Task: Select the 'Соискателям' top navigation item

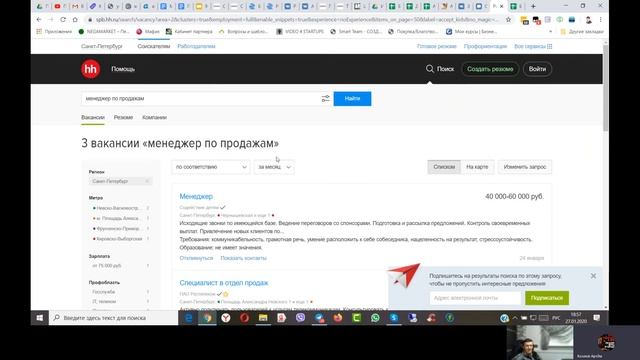Action: click(153, 46)
